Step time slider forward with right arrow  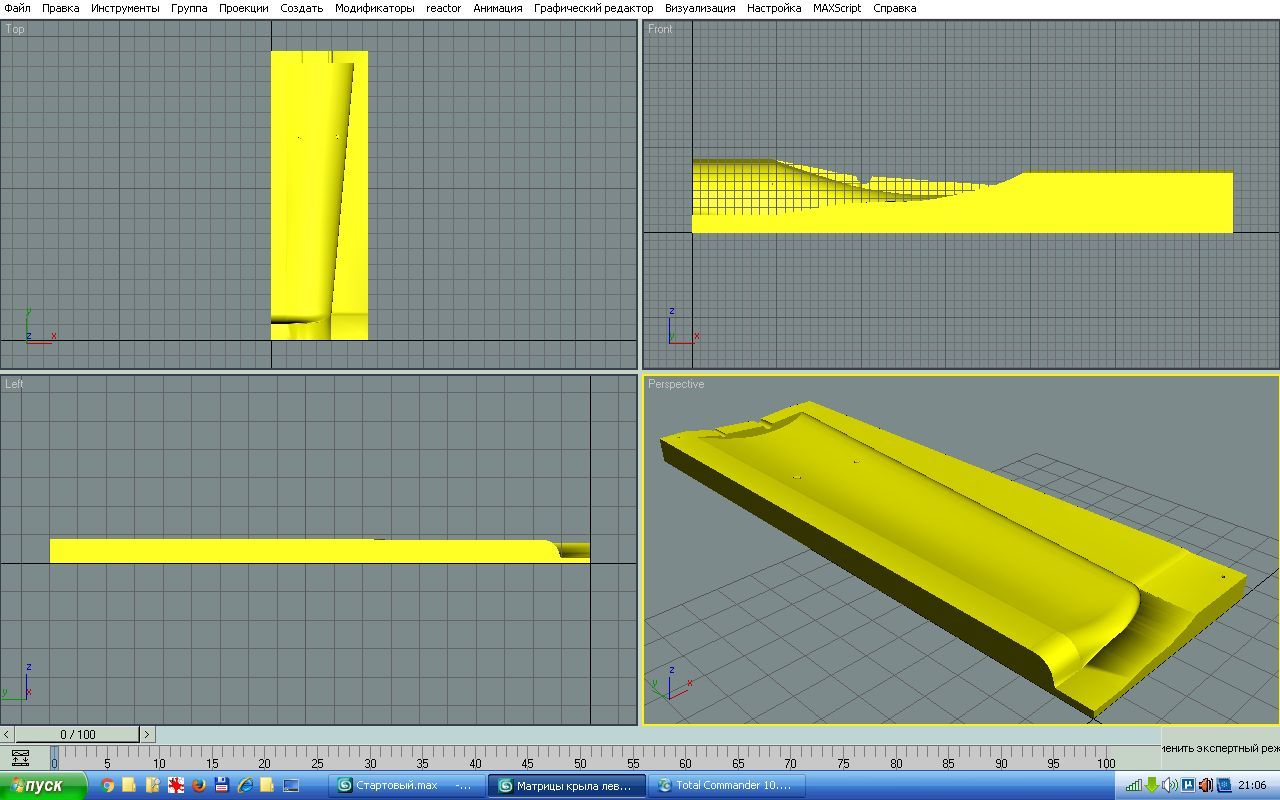(x=147, y=734)
